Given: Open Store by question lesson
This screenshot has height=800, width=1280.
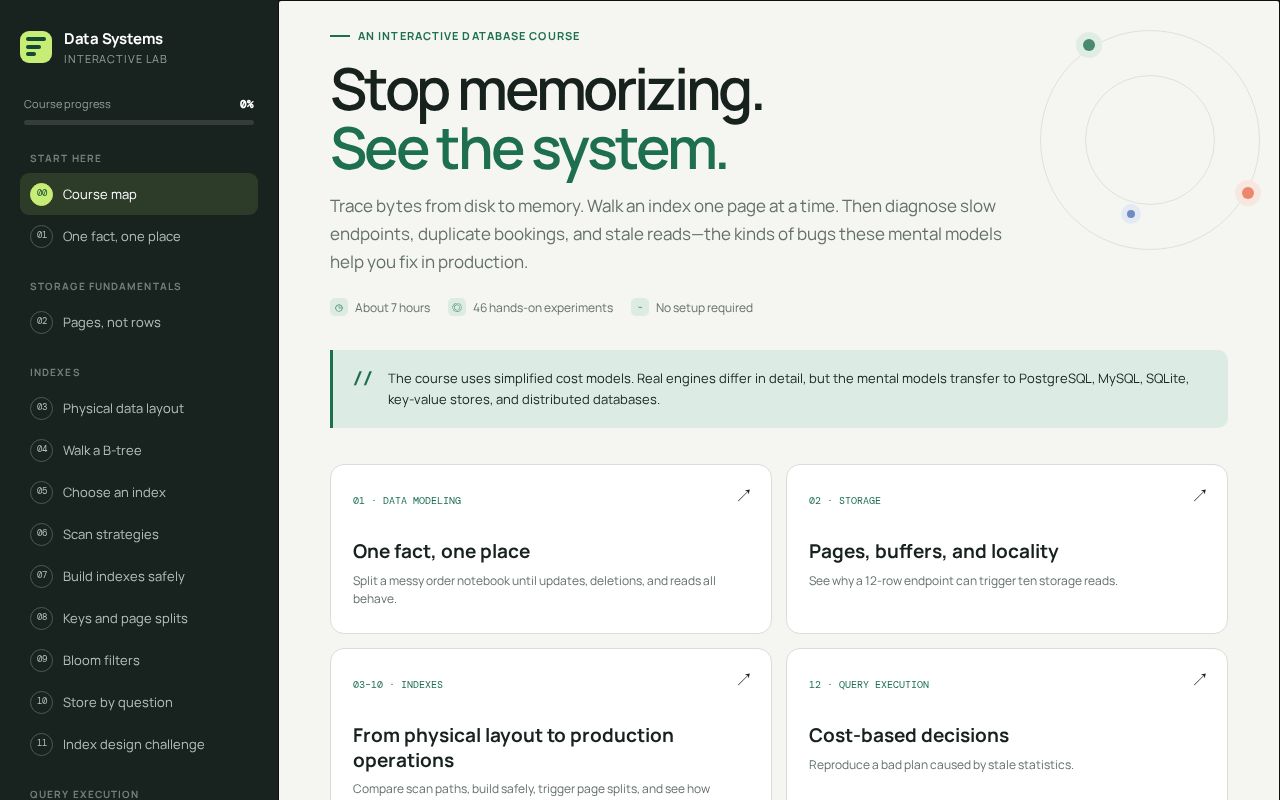Looking at the screenshot, I should (x=139, y=702).
